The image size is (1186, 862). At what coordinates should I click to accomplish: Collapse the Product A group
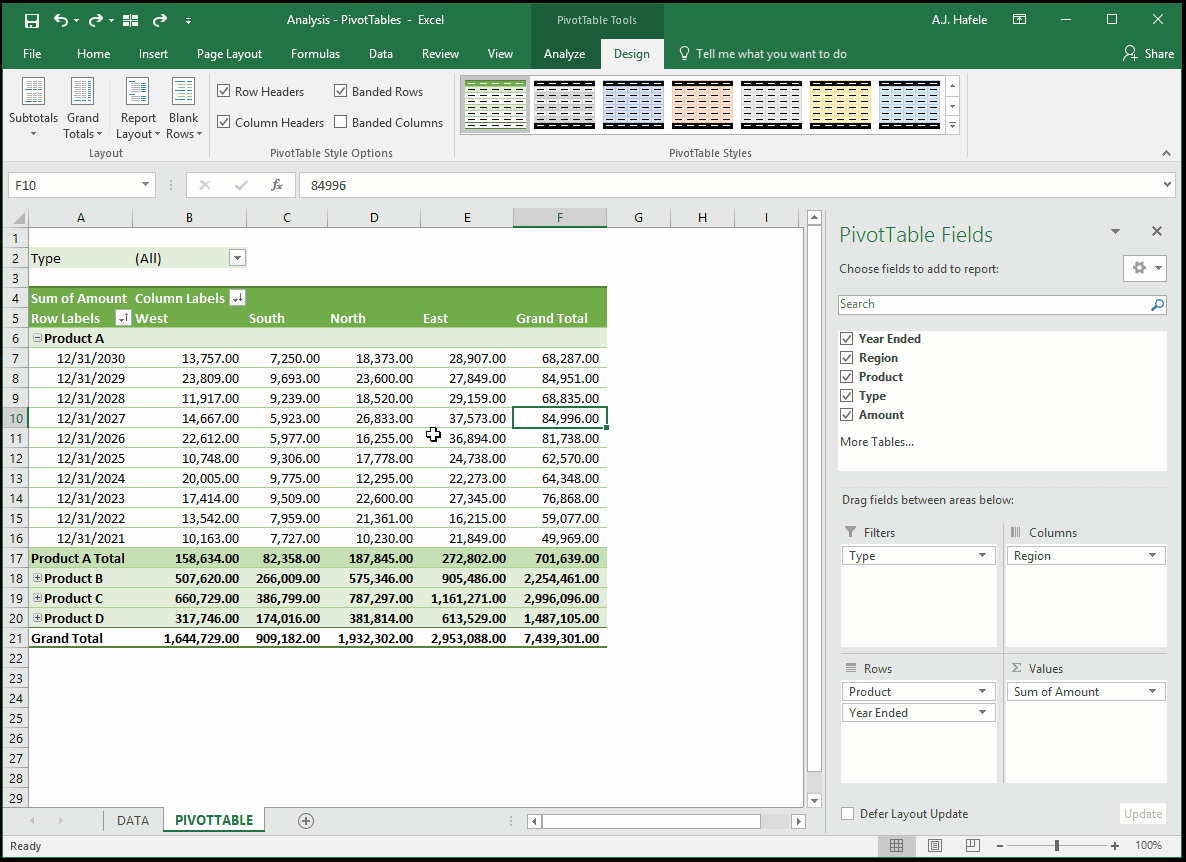click(x=37, y=338)
